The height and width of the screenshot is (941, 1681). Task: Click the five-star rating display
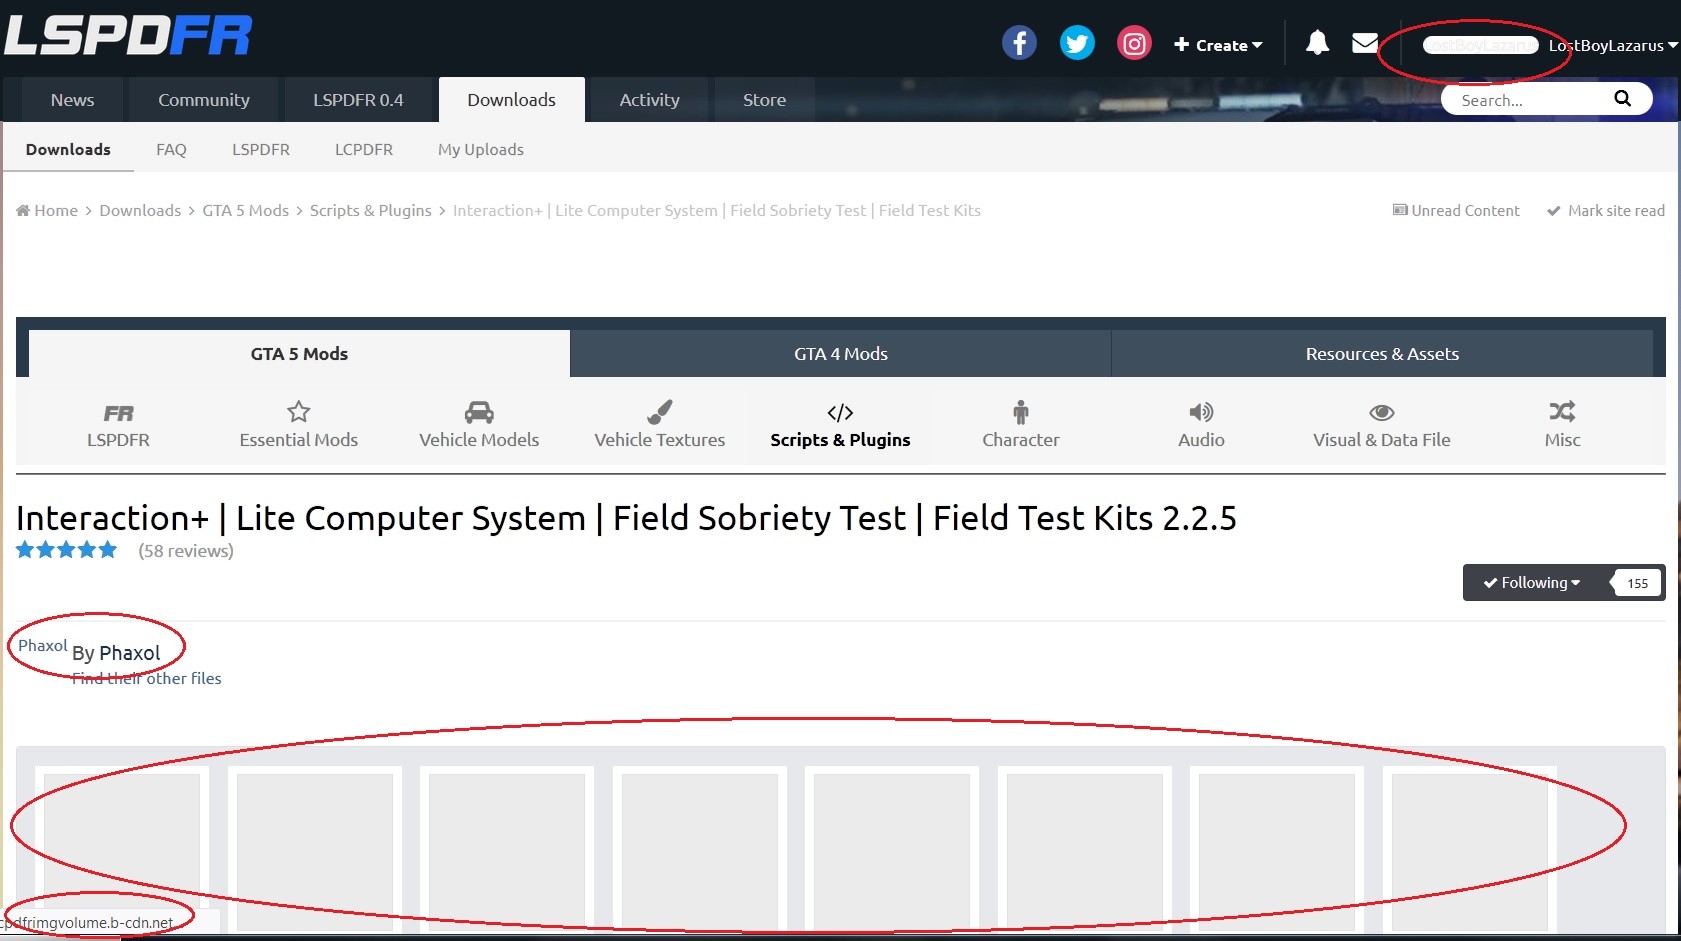pos(66,550)
